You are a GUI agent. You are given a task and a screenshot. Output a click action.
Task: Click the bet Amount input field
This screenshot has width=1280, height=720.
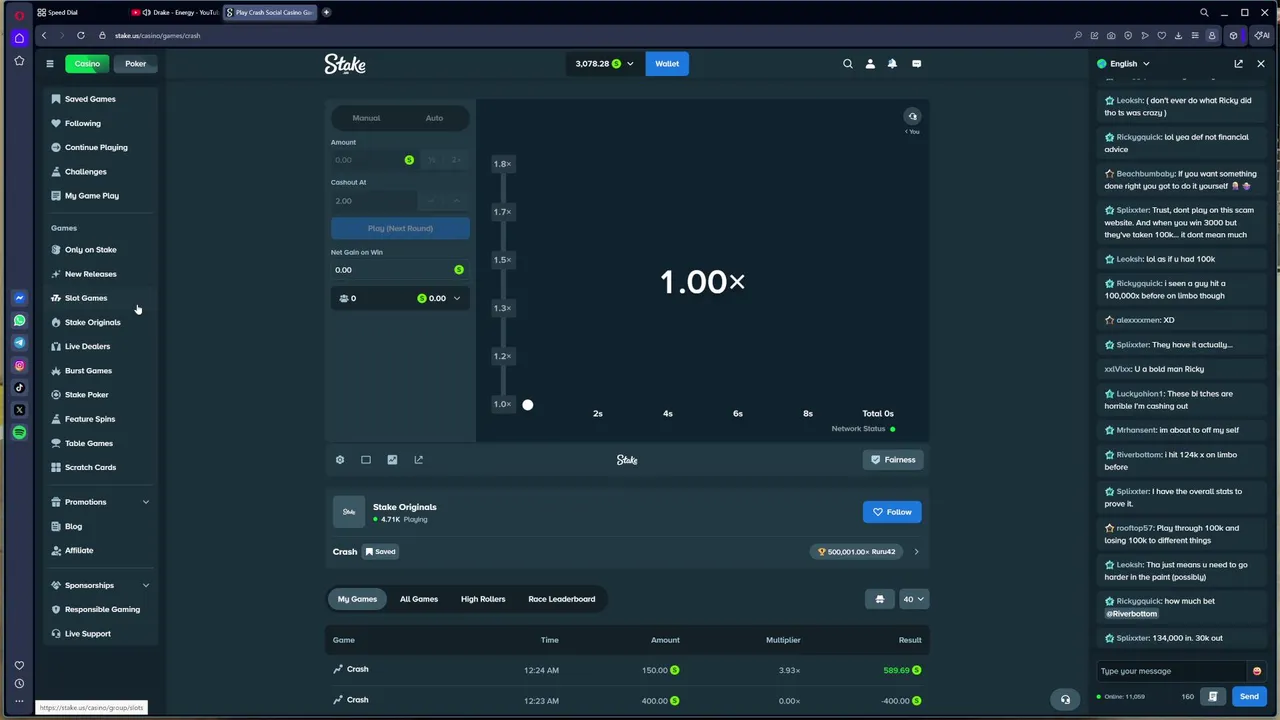tap(373, 160)
